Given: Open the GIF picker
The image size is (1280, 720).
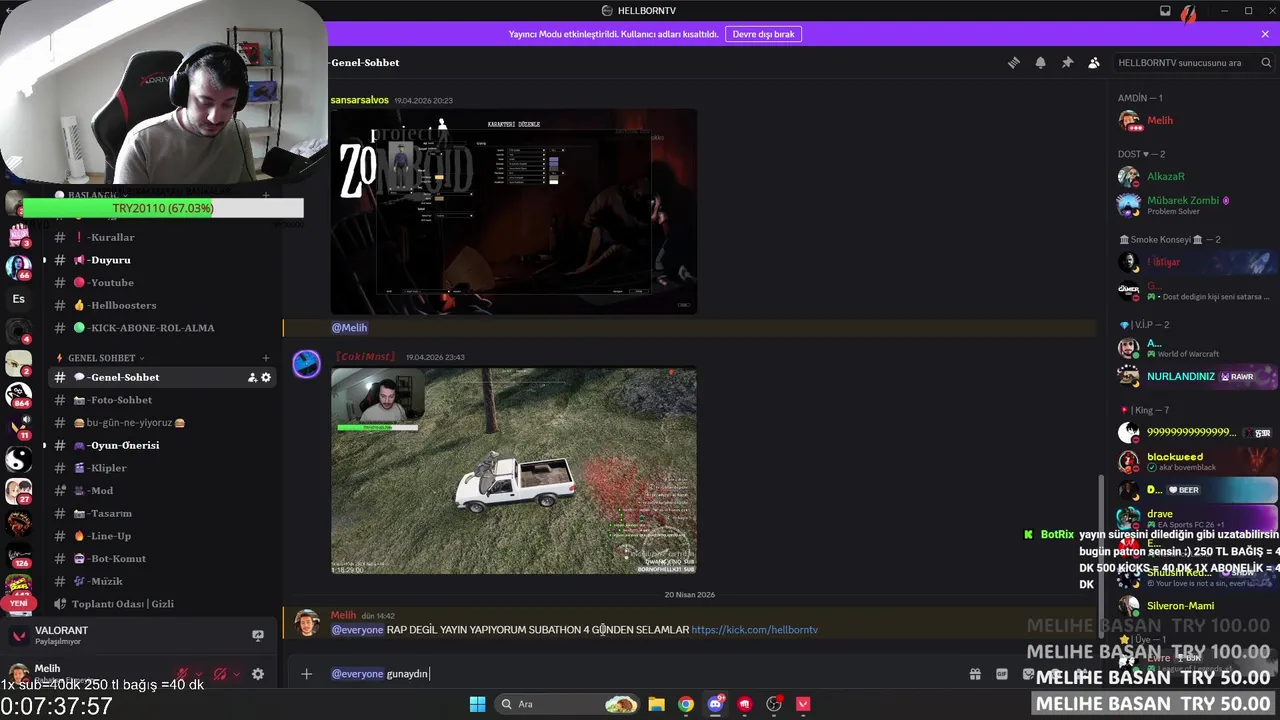Looking at the screenshot, I should [1002, 674].
